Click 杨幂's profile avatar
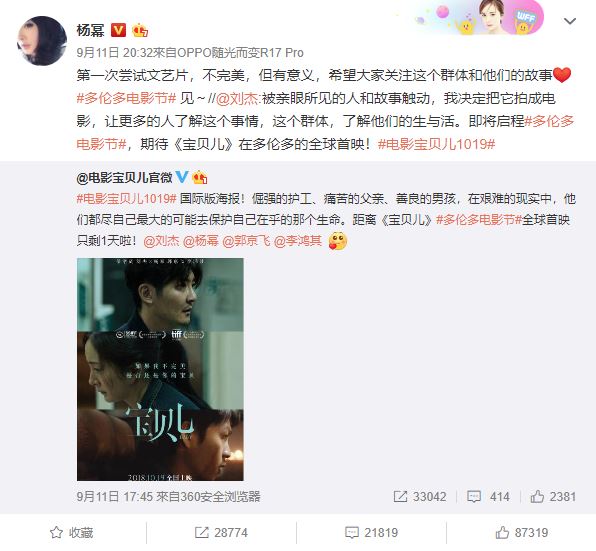596x551 pixels. tap(42, 41)
